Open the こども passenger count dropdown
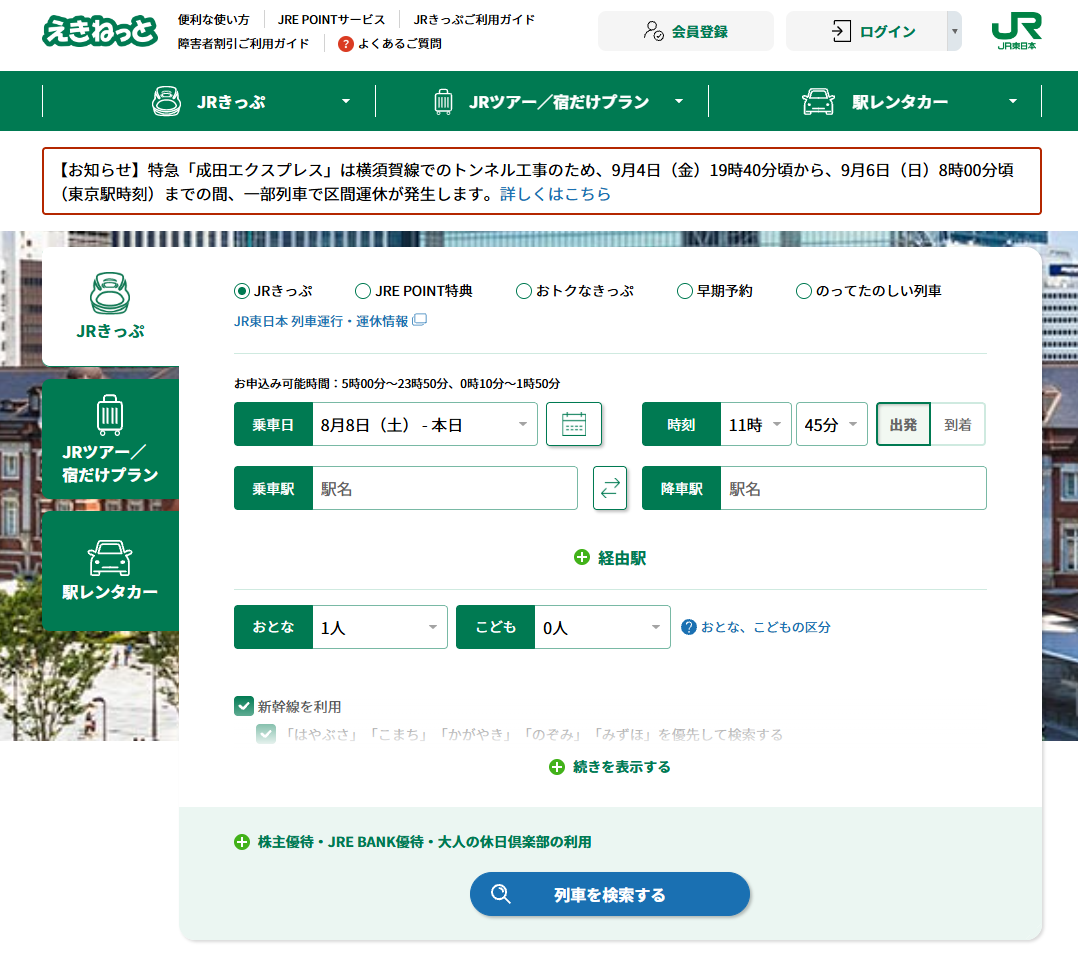 pos(602,627)
